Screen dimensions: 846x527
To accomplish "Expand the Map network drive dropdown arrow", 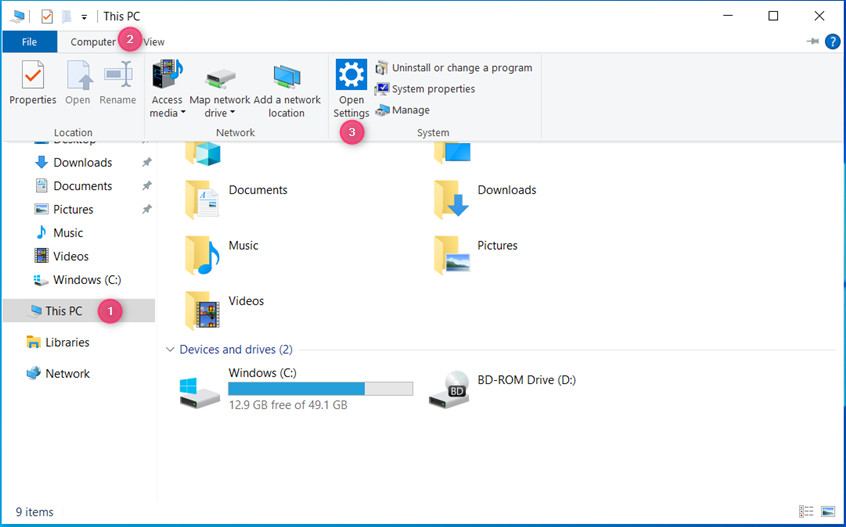I will pos(233,113).
